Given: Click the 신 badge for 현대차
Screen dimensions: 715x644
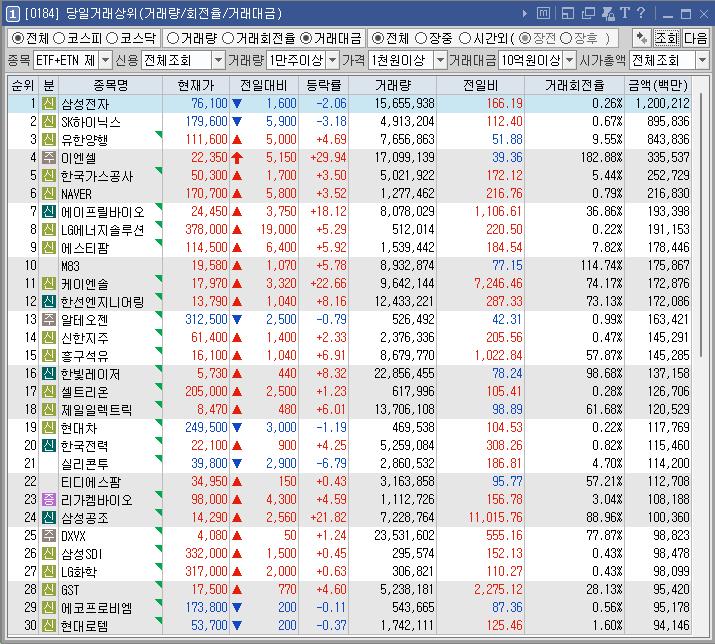Looking at the screenshot, I should [49, 428].
